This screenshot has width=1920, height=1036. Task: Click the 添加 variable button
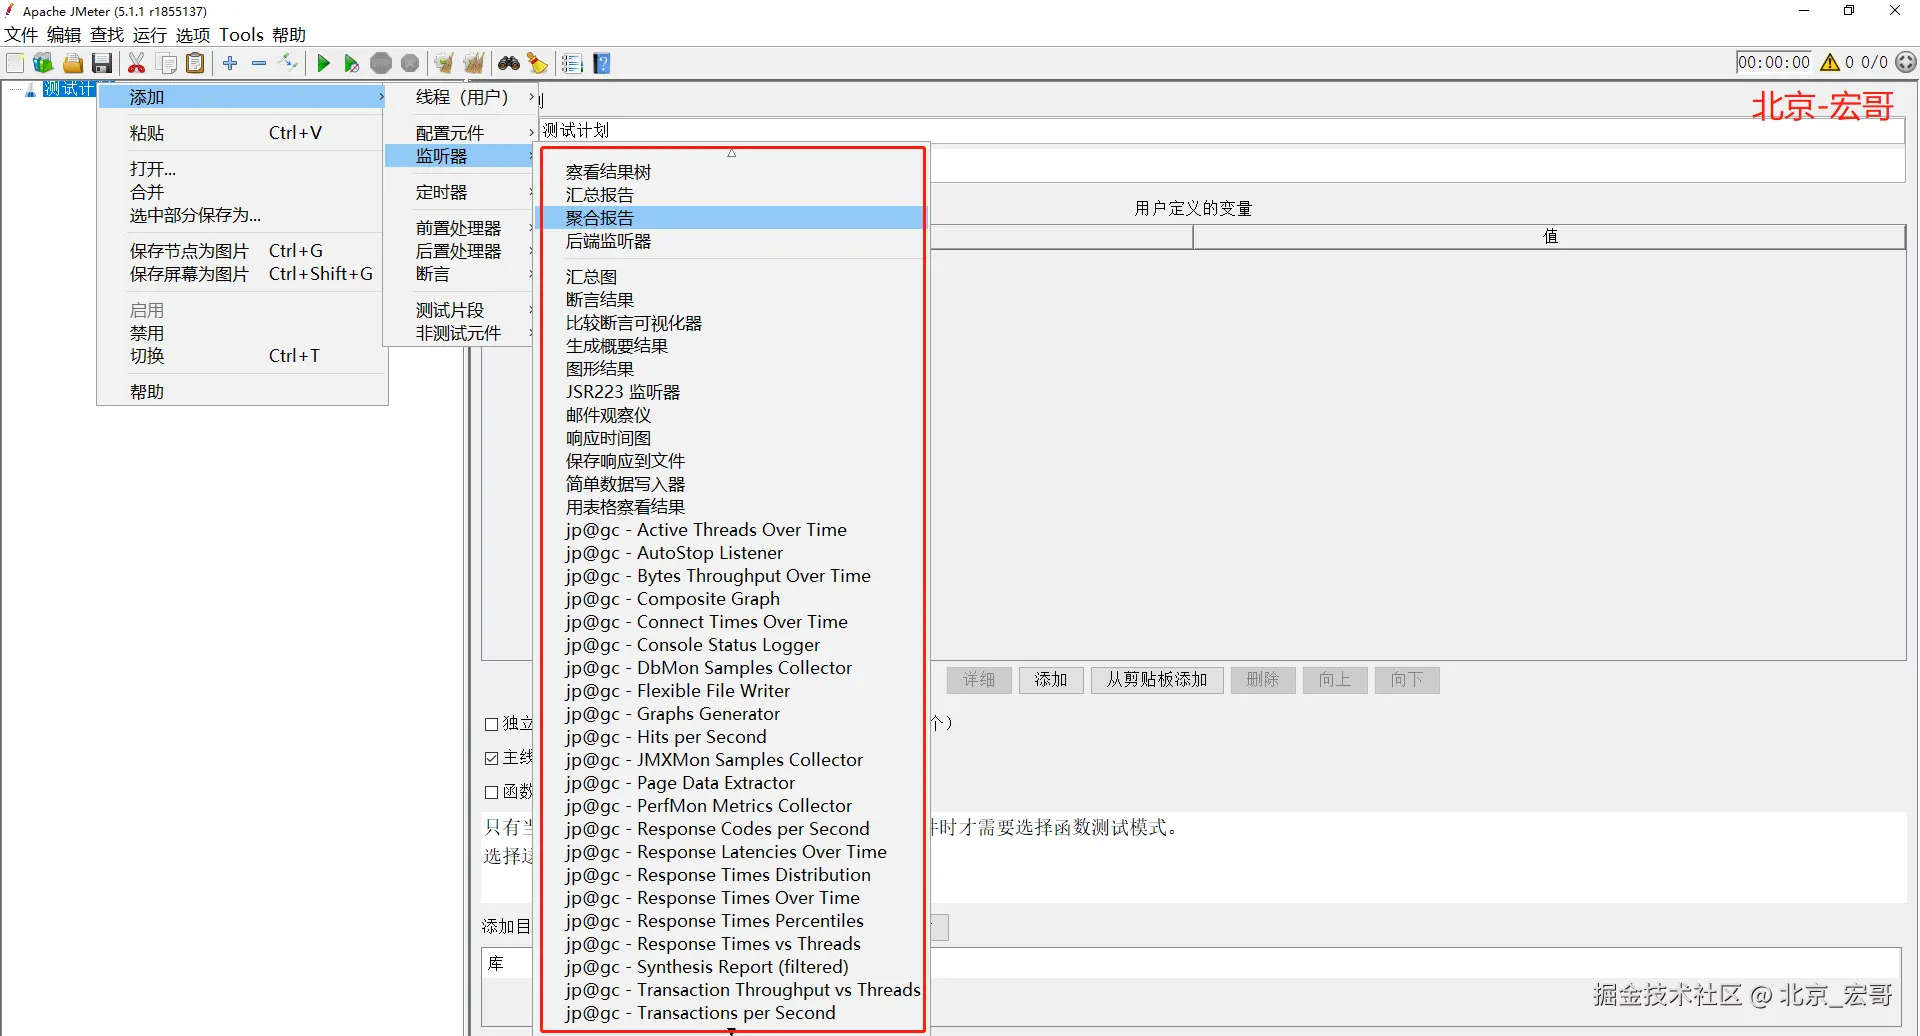tap(1051, 680)
